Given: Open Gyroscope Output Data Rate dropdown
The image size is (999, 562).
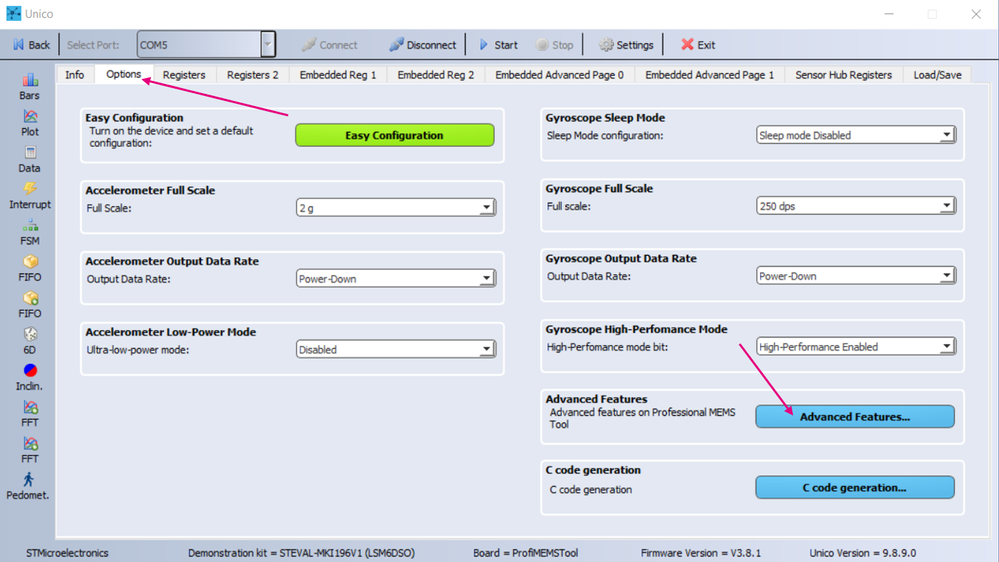Looking at the screenshot, I should click(x=856, y=276).
